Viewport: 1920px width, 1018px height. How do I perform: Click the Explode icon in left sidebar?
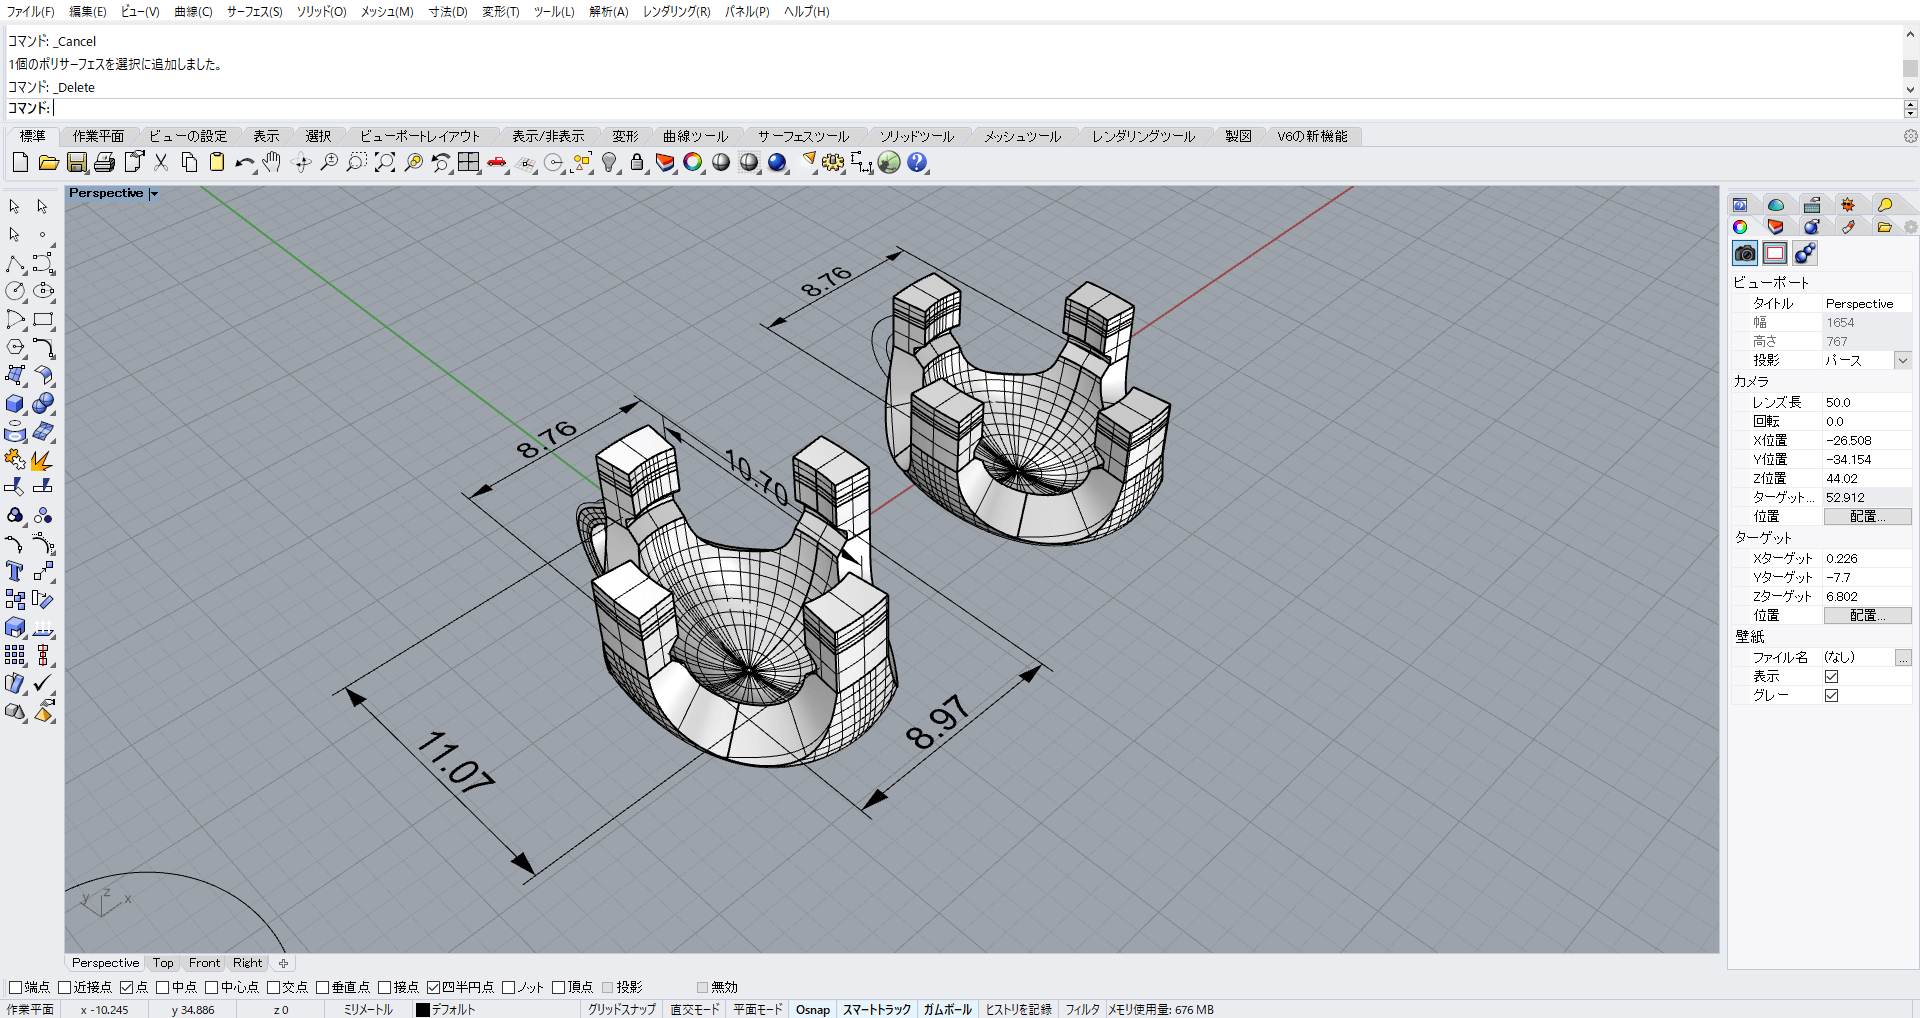[43, 460]
